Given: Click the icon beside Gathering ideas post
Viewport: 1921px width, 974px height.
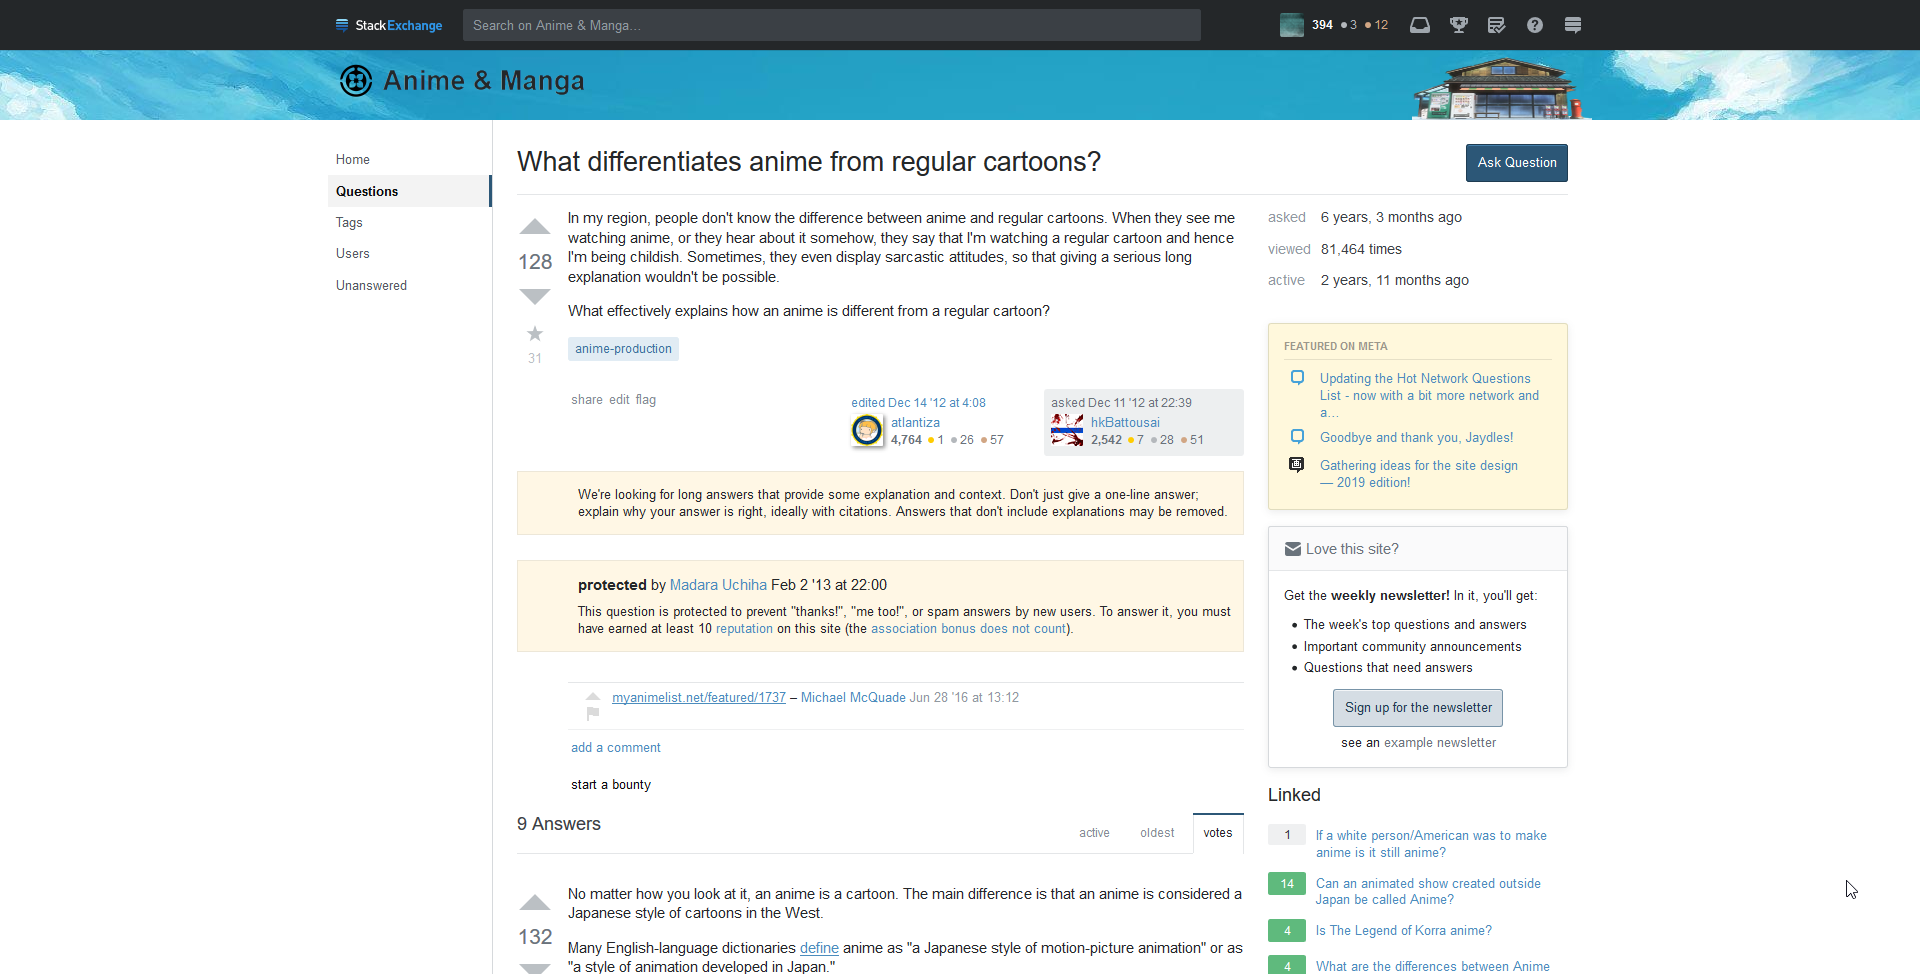Looking at the screenshot, I should [x=1297, y=465].
